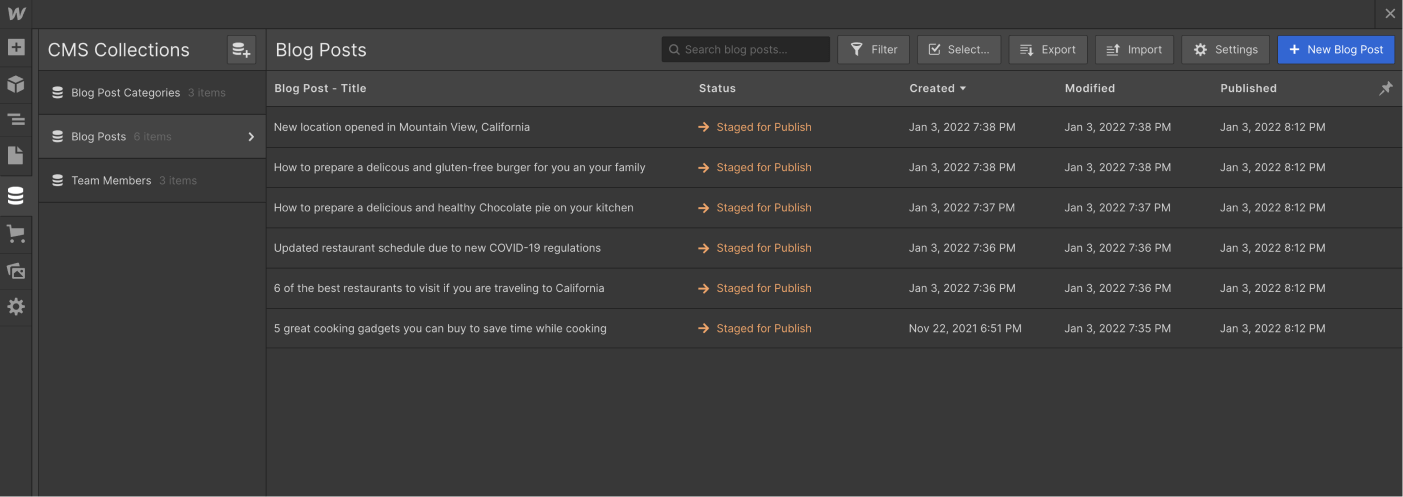Expand the Blog Posts collection chevron
The image size is (1403, 497).
pos(251,137)
